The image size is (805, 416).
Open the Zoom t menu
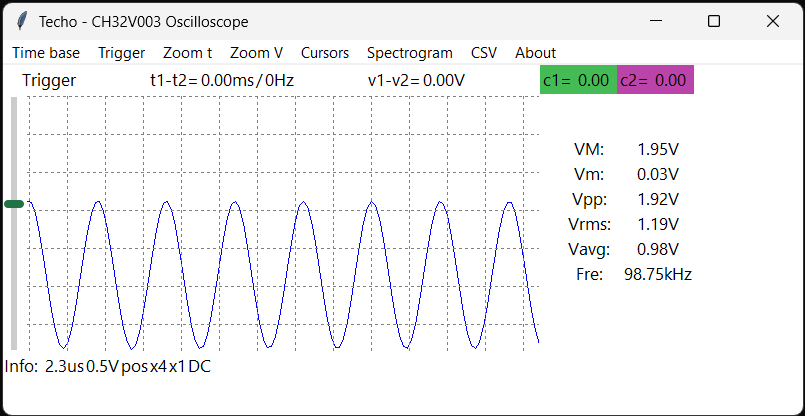(187, 53)
